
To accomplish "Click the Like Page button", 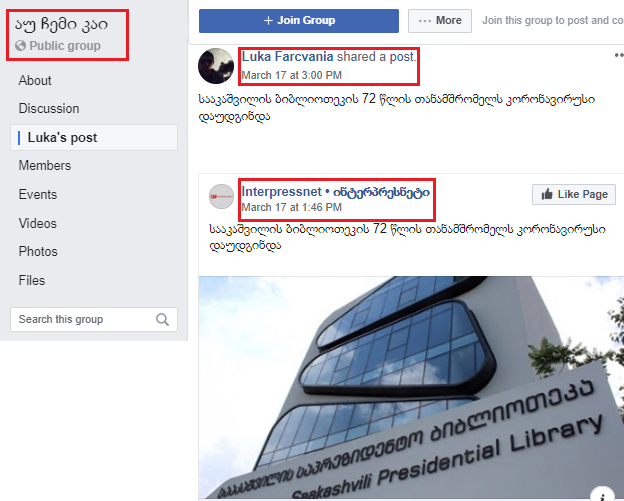I will click(574, 194).
